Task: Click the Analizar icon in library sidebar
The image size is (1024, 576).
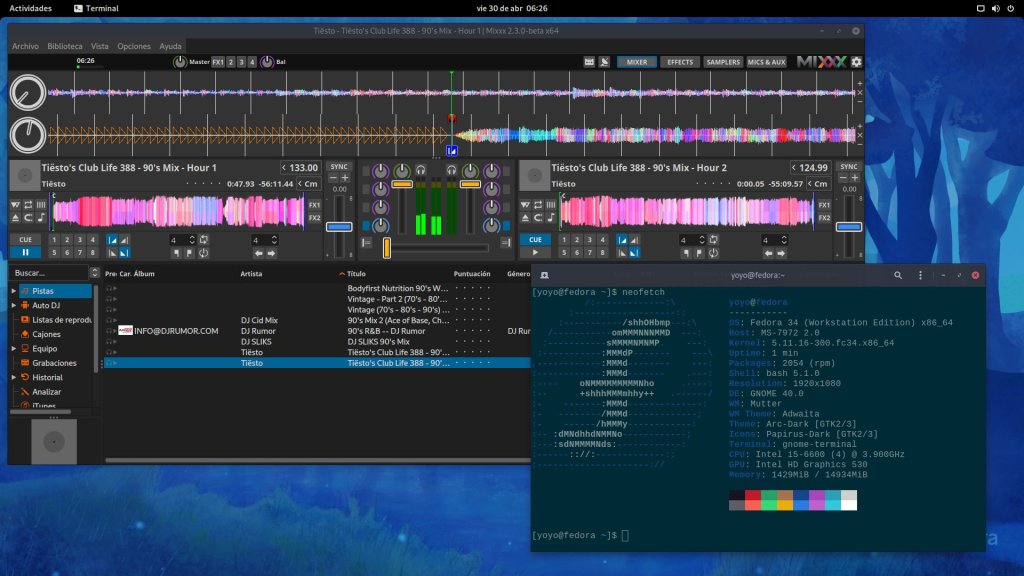Action: coord(23,392)
